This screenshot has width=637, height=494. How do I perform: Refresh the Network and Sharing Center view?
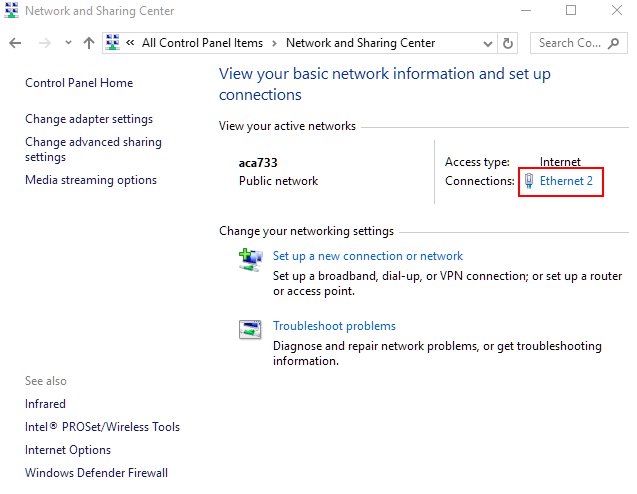508,43
